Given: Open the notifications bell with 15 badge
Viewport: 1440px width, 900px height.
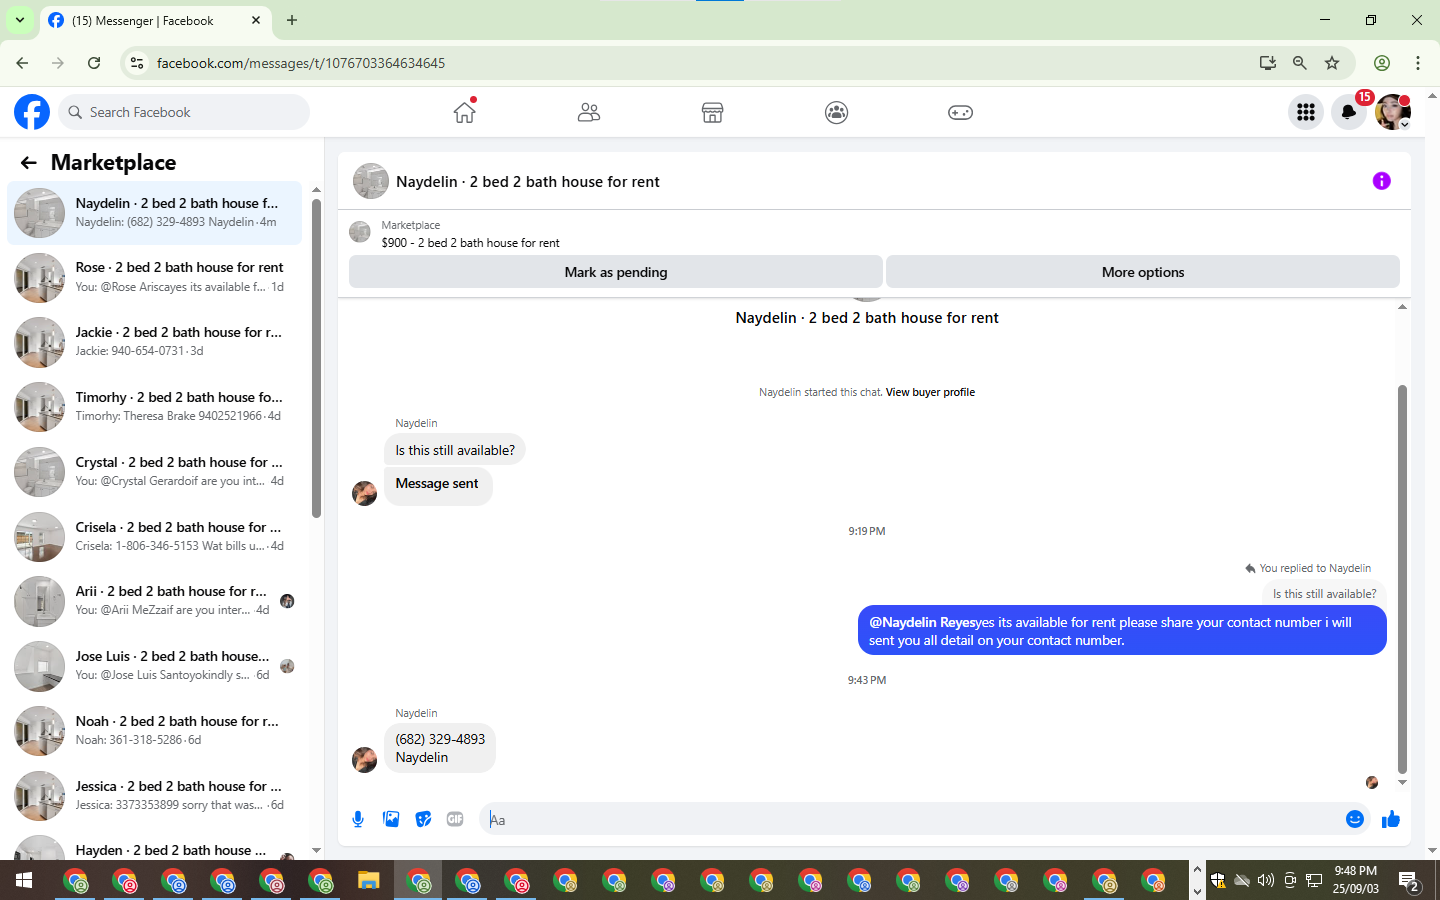Looking at the screenshot, I should tap(1349, 112).
